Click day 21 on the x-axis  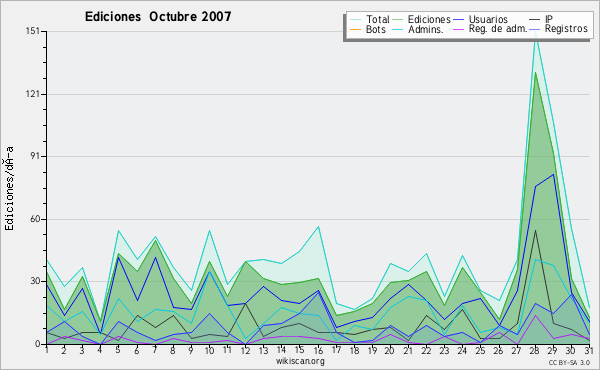(408, 350)
